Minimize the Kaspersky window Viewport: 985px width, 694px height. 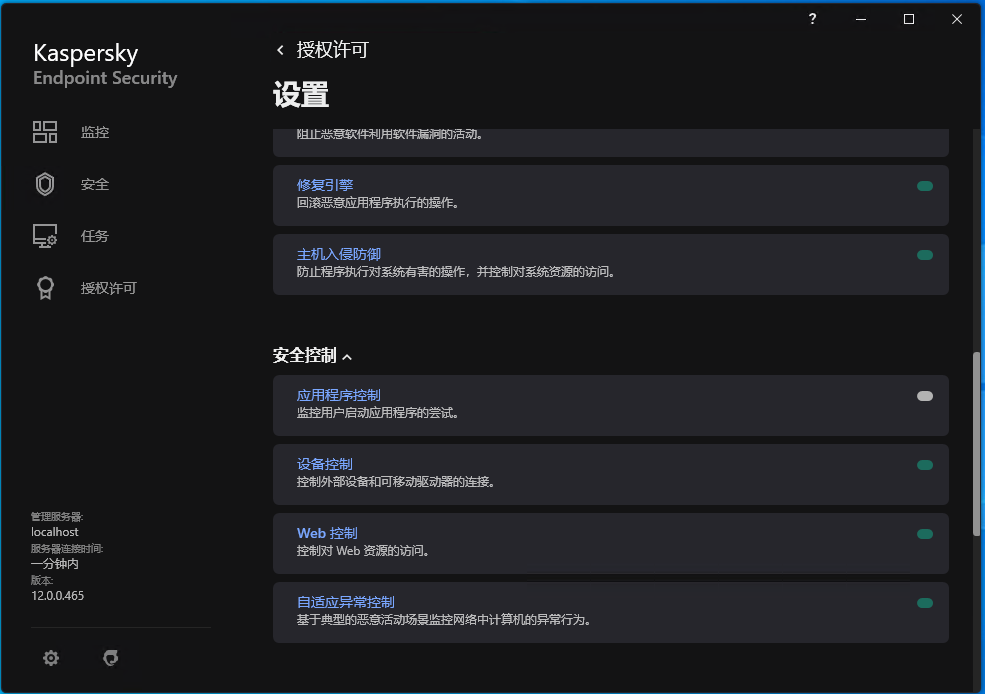861,19
